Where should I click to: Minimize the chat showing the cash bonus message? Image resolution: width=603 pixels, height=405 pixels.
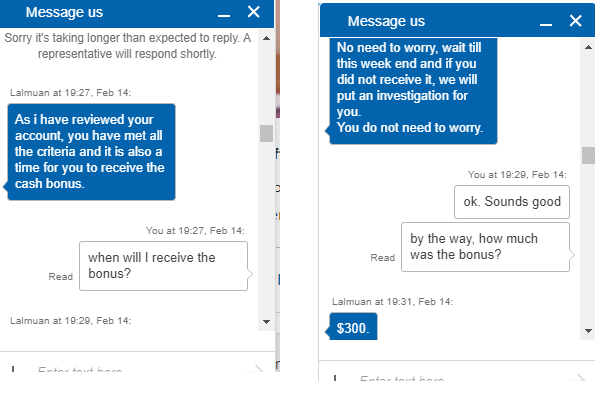tap(223, 13)
